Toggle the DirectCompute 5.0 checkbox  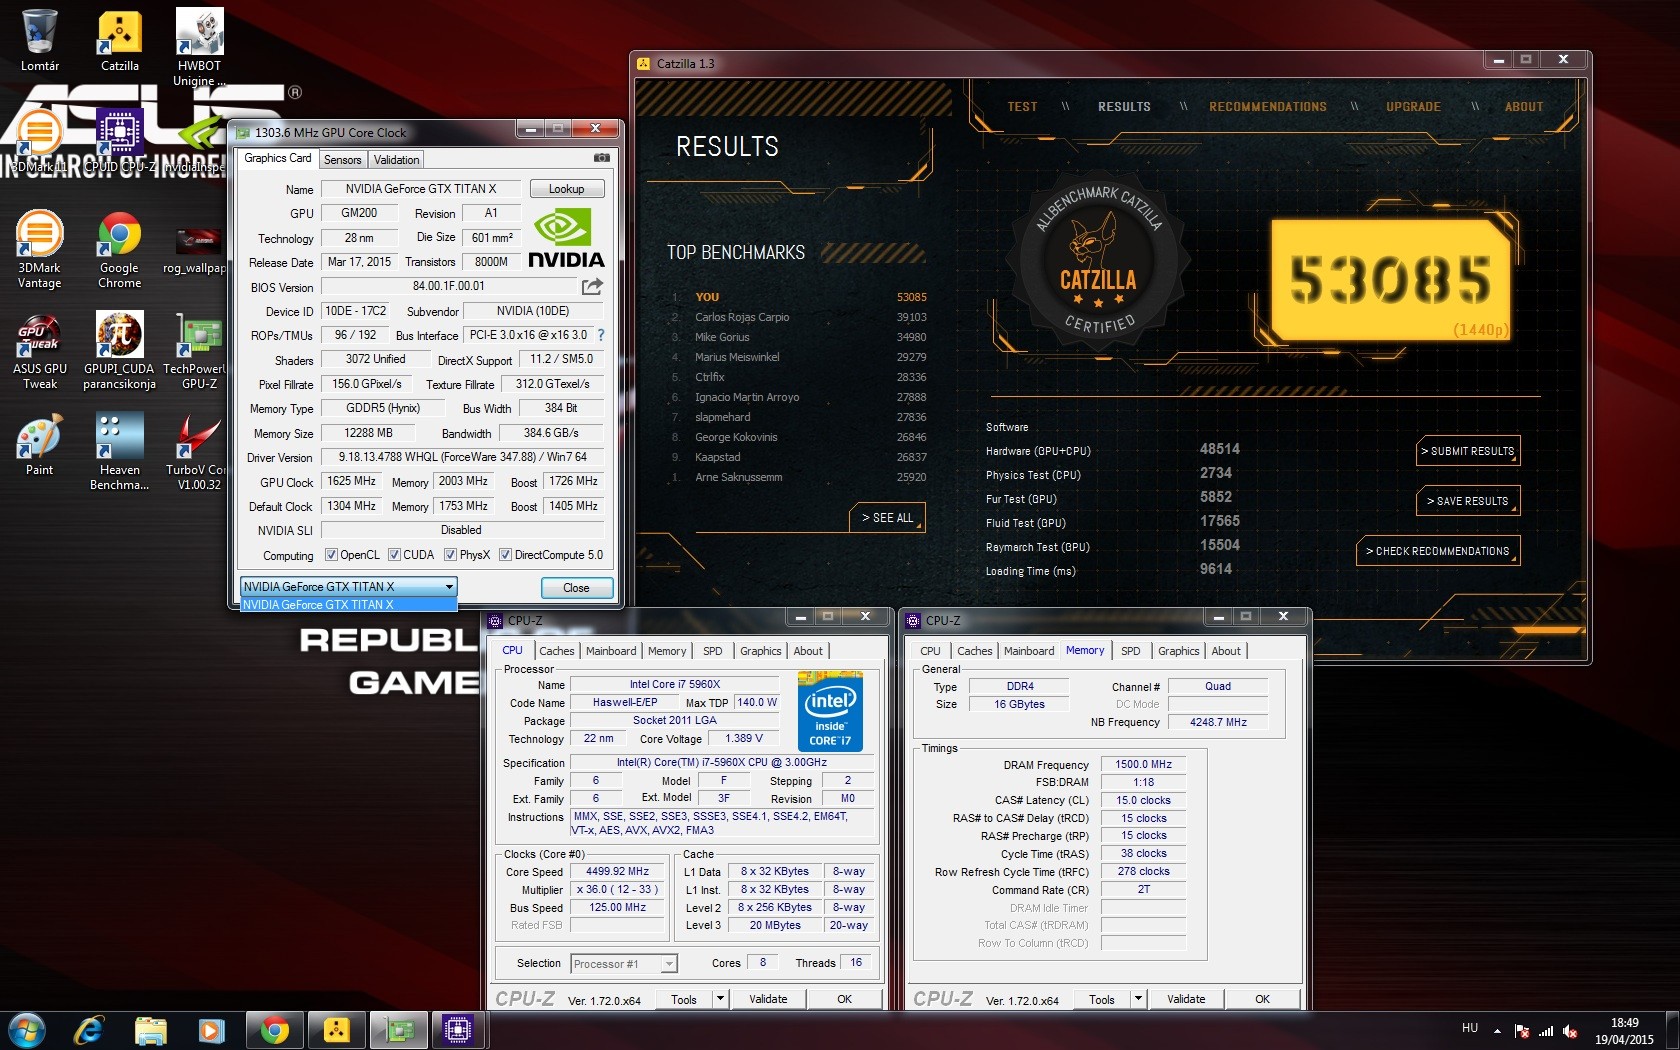(505, 555)
